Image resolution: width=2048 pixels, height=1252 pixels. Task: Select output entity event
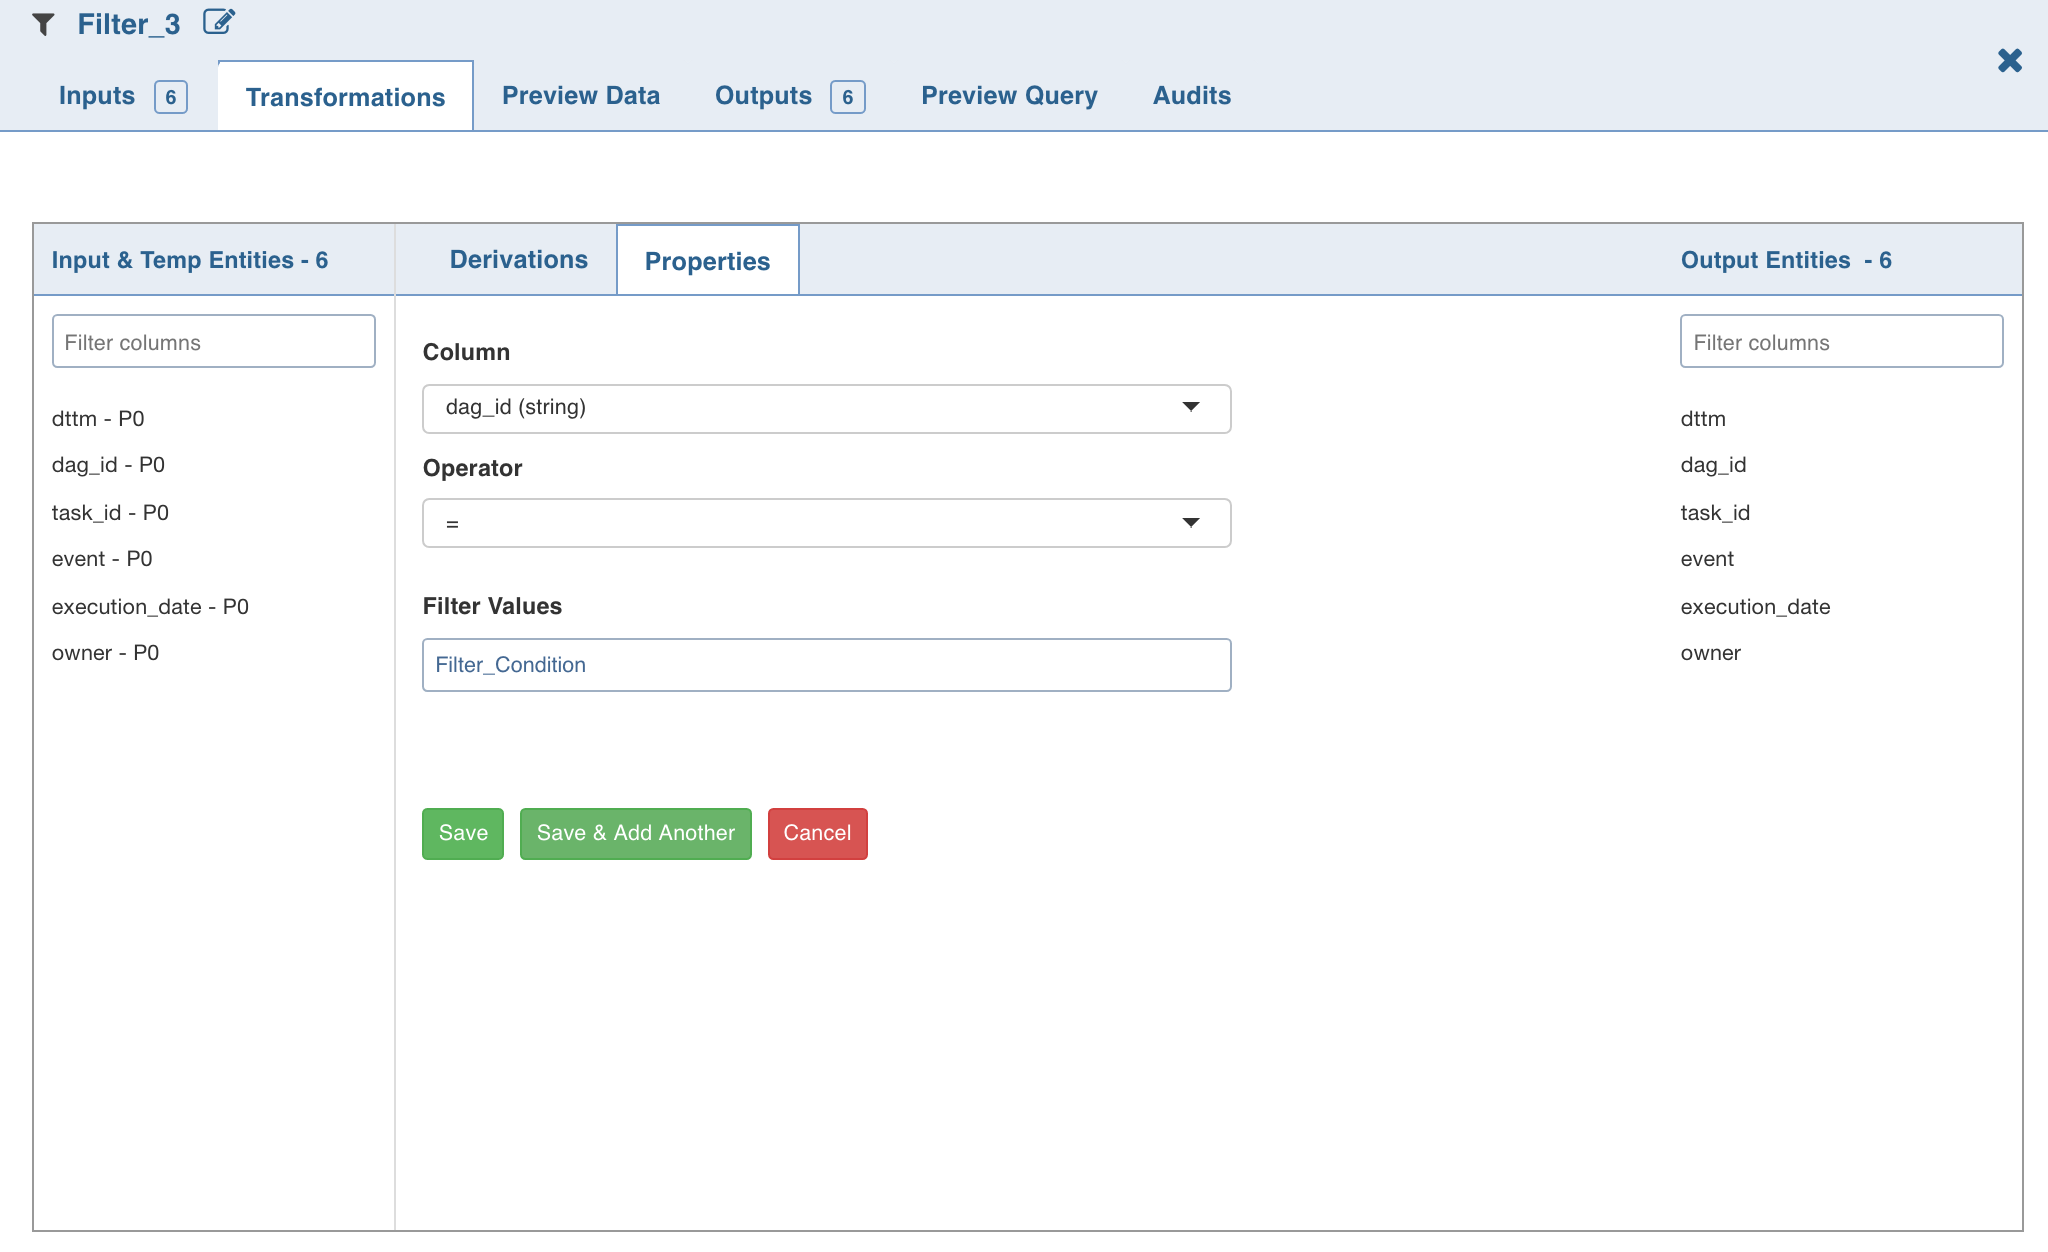click(x=1707, y=559)
